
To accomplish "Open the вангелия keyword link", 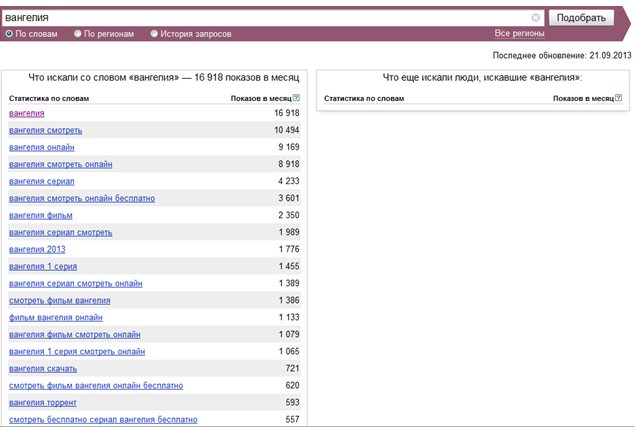I will coord(27,113).
